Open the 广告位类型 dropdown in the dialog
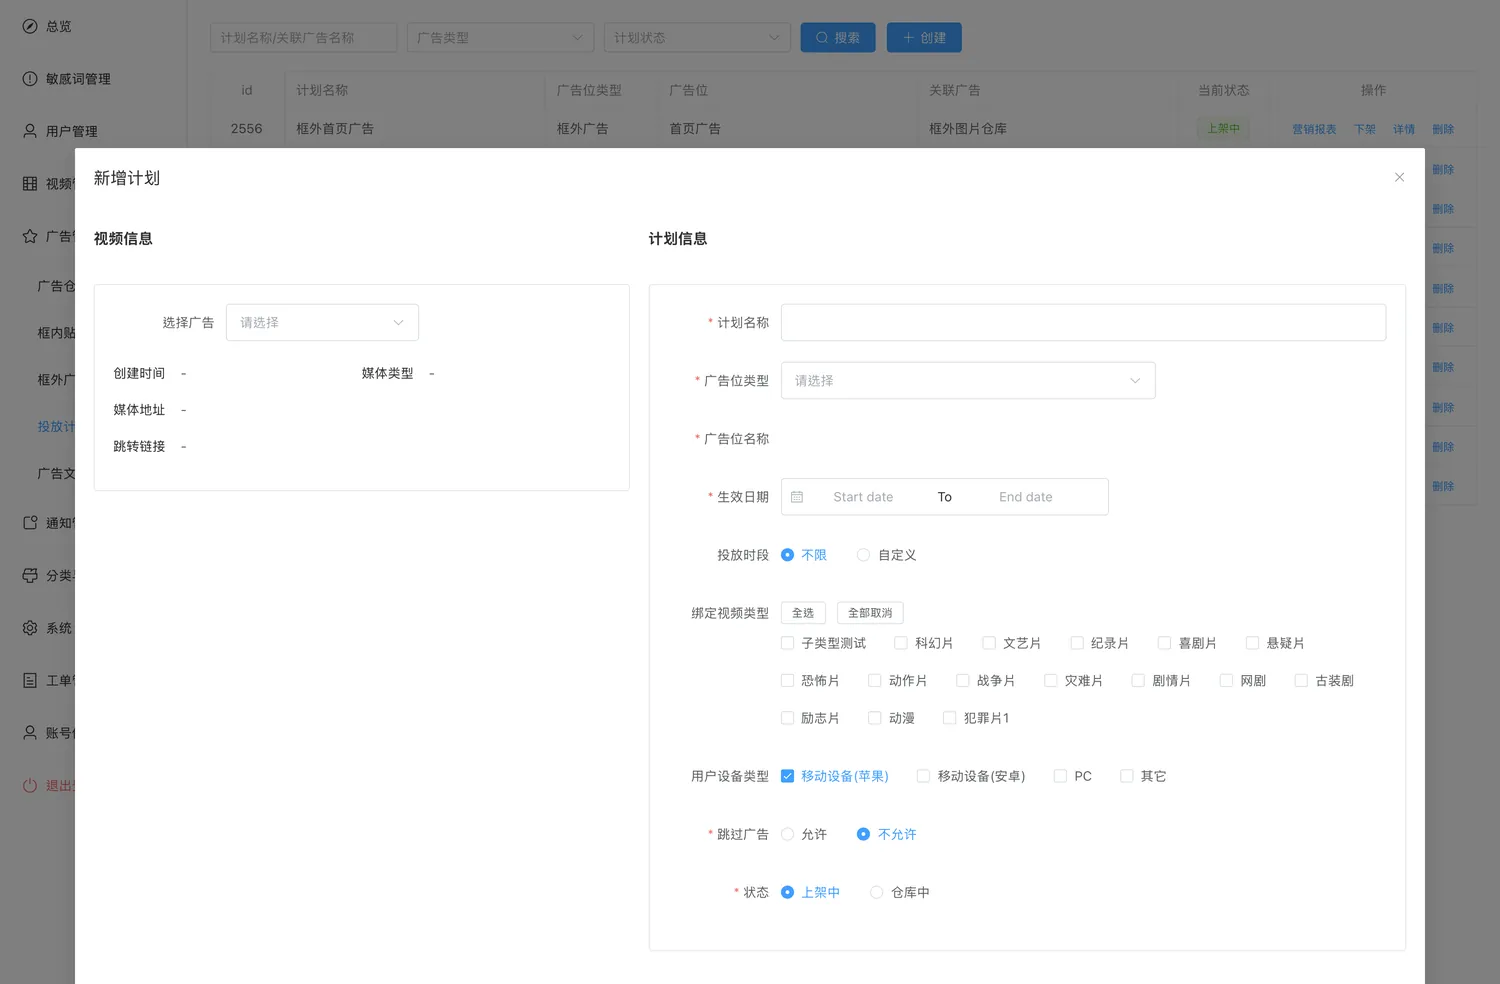The height and width of the screenshot is (984, 1500). pyautogui.click(x=968, y=381)
